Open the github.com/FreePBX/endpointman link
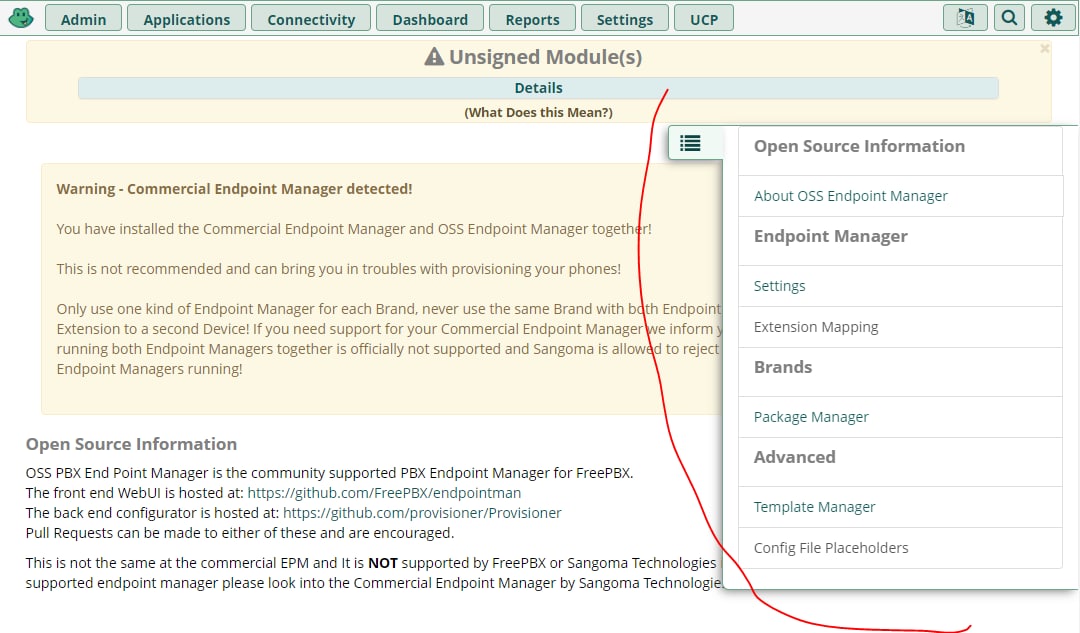Screen dimensions: 1080x633 384,493
